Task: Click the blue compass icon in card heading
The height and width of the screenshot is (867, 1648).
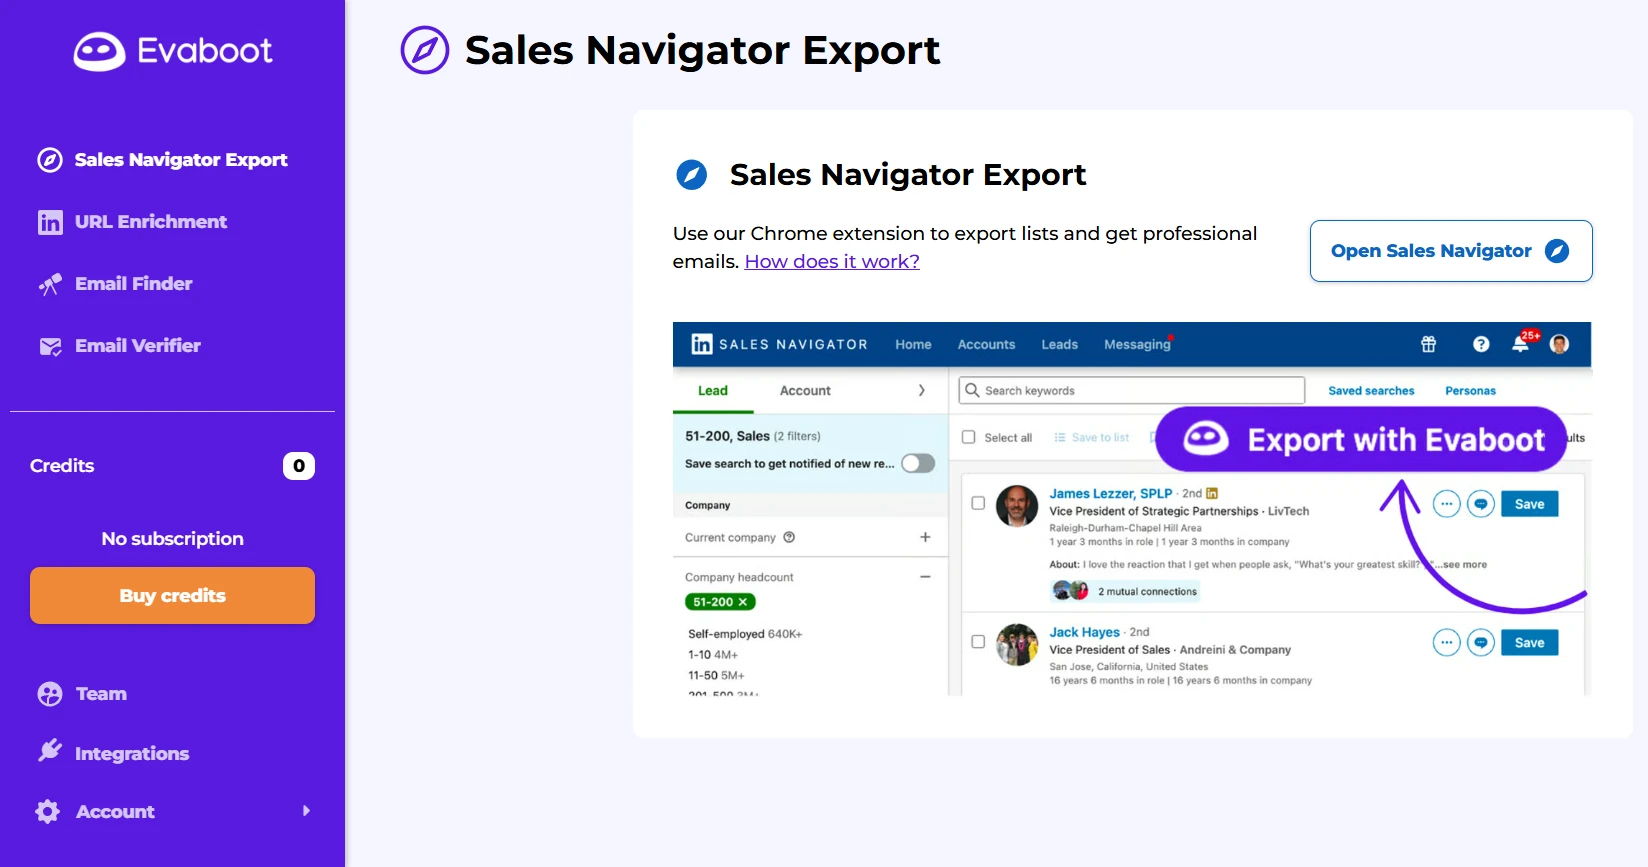Action: tap(691, 175)
